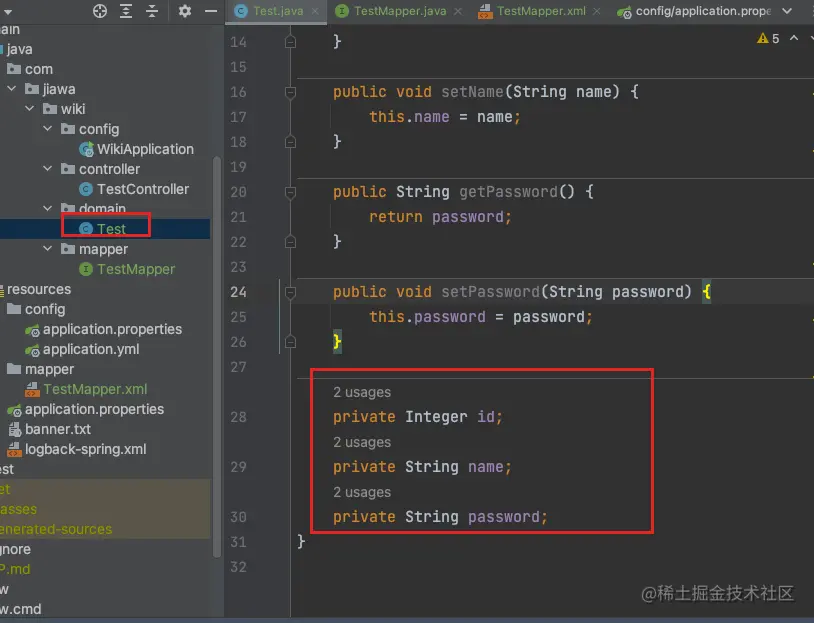Collapse the jiawa package
Viewport: 814px width, 623px height.
coord(11,89)
